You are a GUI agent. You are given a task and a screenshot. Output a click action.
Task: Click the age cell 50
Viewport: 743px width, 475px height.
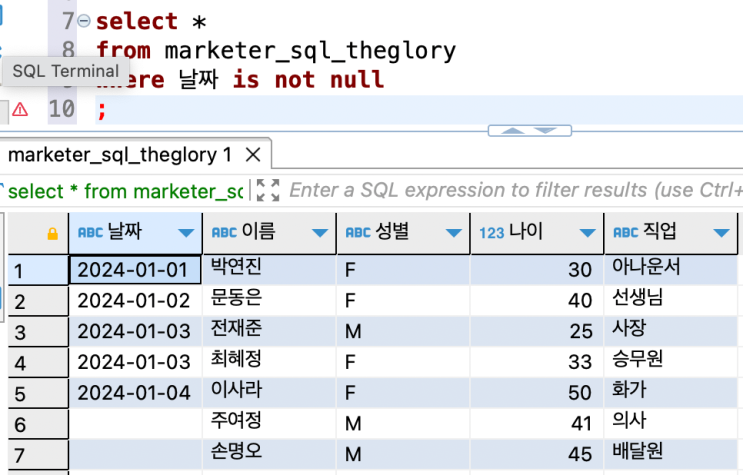coord(537,393)
